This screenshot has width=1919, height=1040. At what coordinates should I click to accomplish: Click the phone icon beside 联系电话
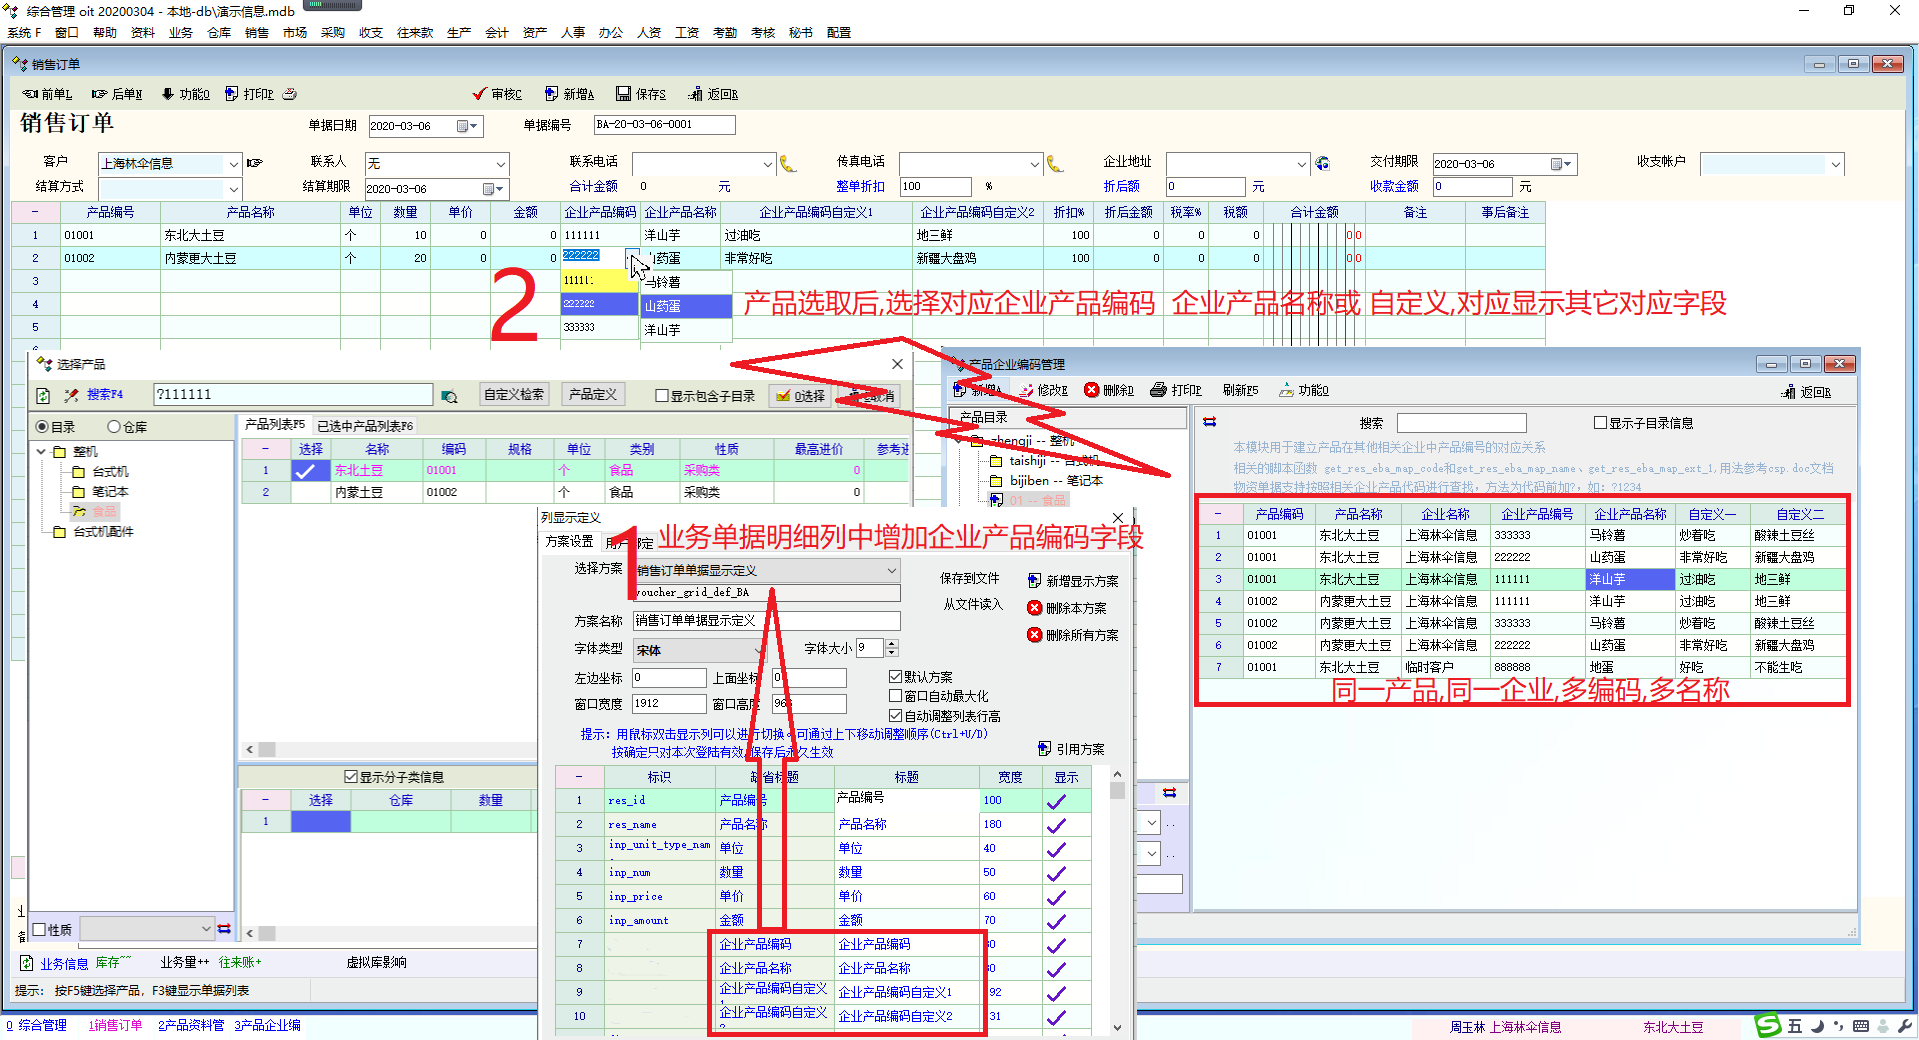(x=788, y=164)
